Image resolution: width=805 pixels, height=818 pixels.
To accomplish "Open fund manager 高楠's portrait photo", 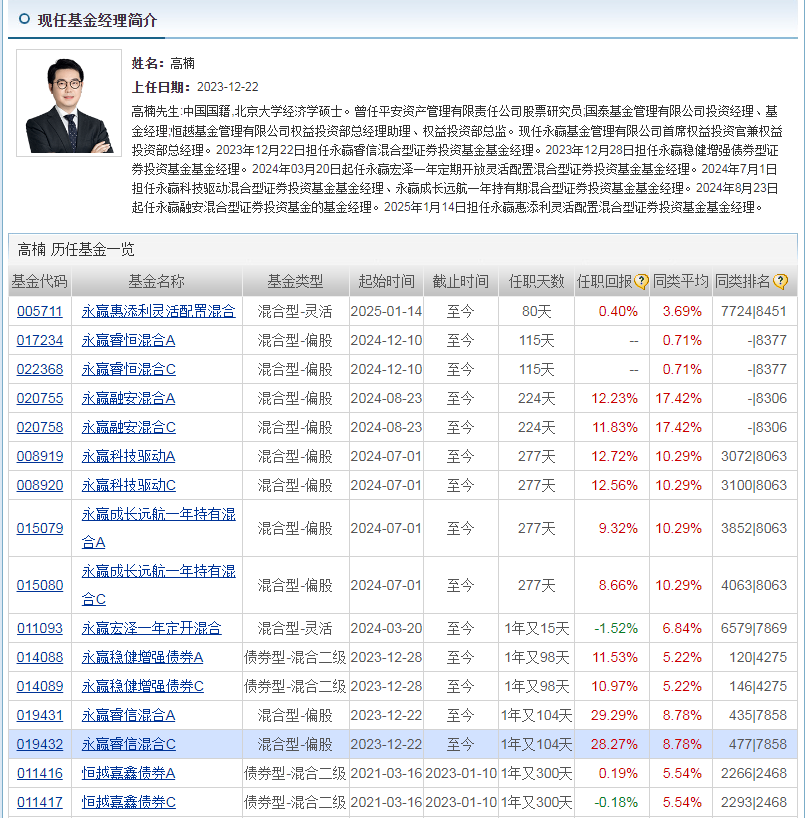I will click(69, 103).
